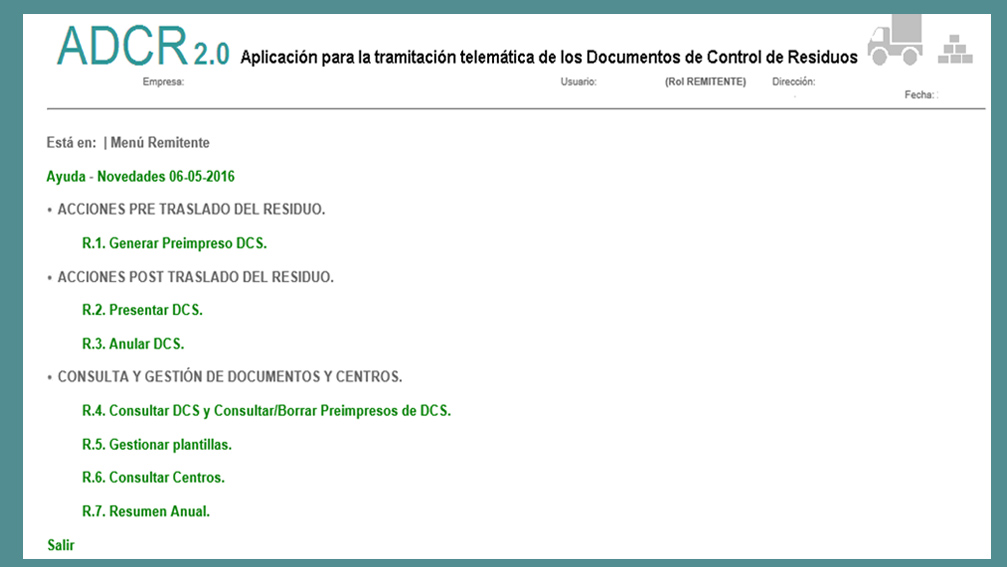Open R.4. Consultar DCS y Preimpresos

pyautogui.click(x=267, y=411)
